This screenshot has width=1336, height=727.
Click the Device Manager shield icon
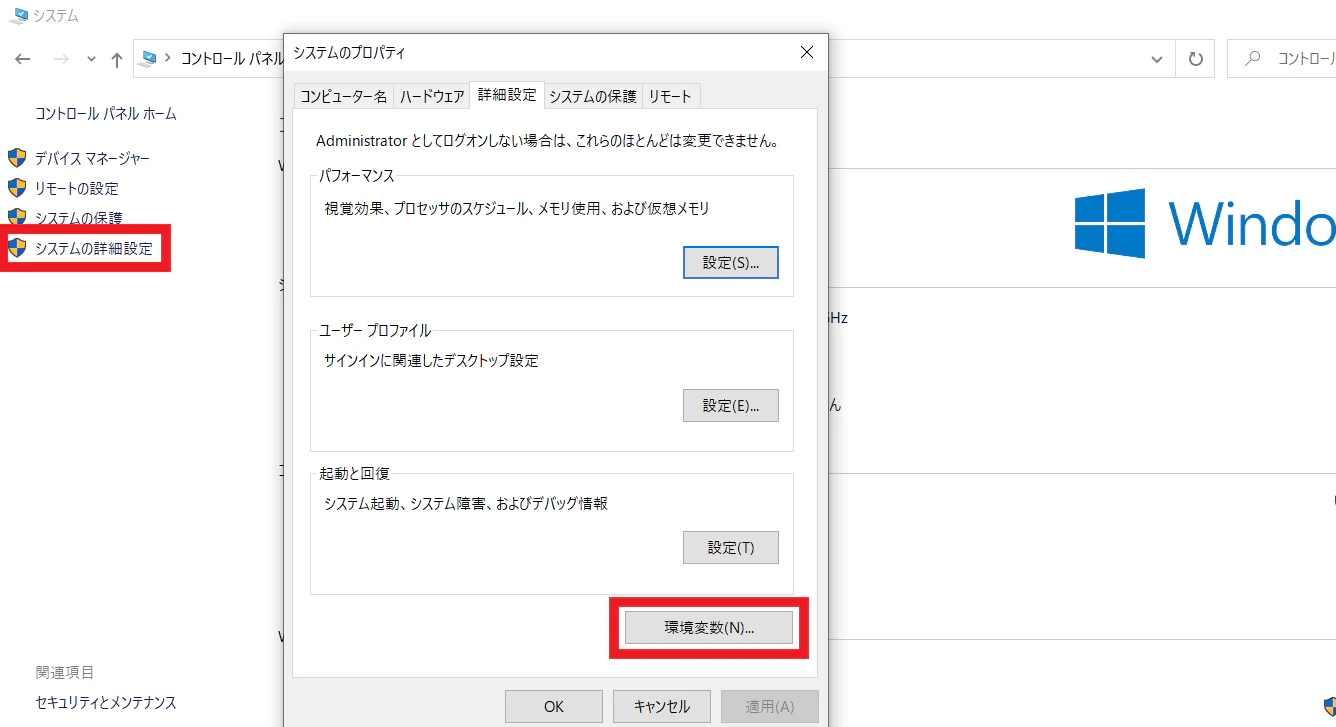16,158
